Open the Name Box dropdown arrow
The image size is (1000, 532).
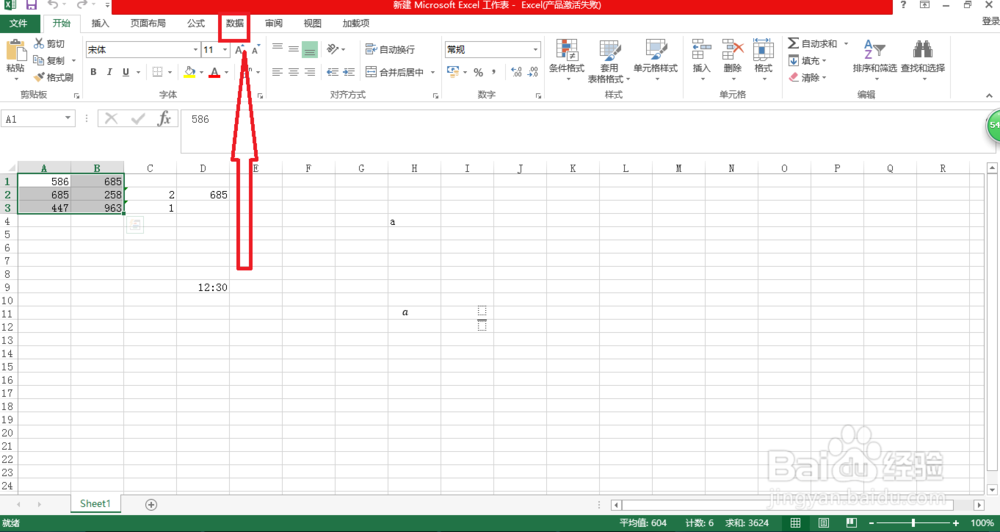pos(68,119)
